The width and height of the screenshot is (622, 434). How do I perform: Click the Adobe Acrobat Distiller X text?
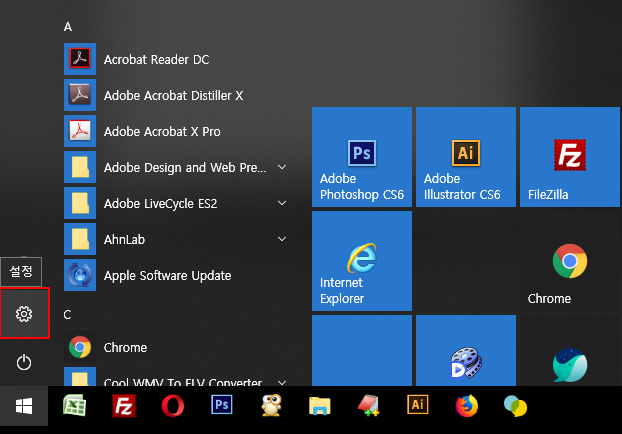pyautogui.click(x=173, y=96)
